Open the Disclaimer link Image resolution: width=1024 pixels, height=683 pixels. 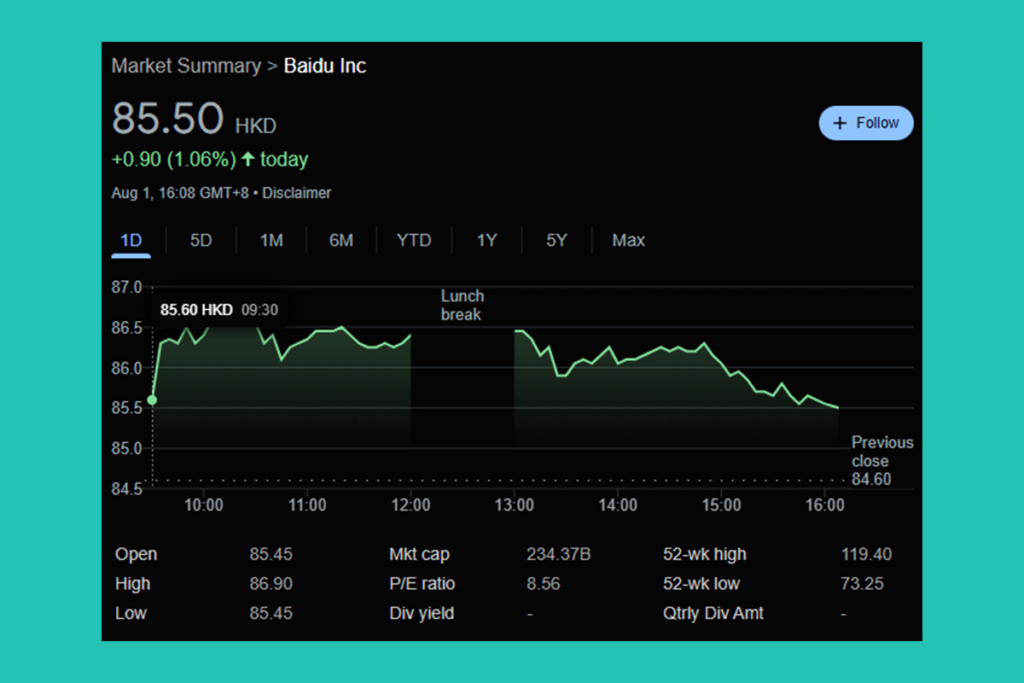(296, 192)
